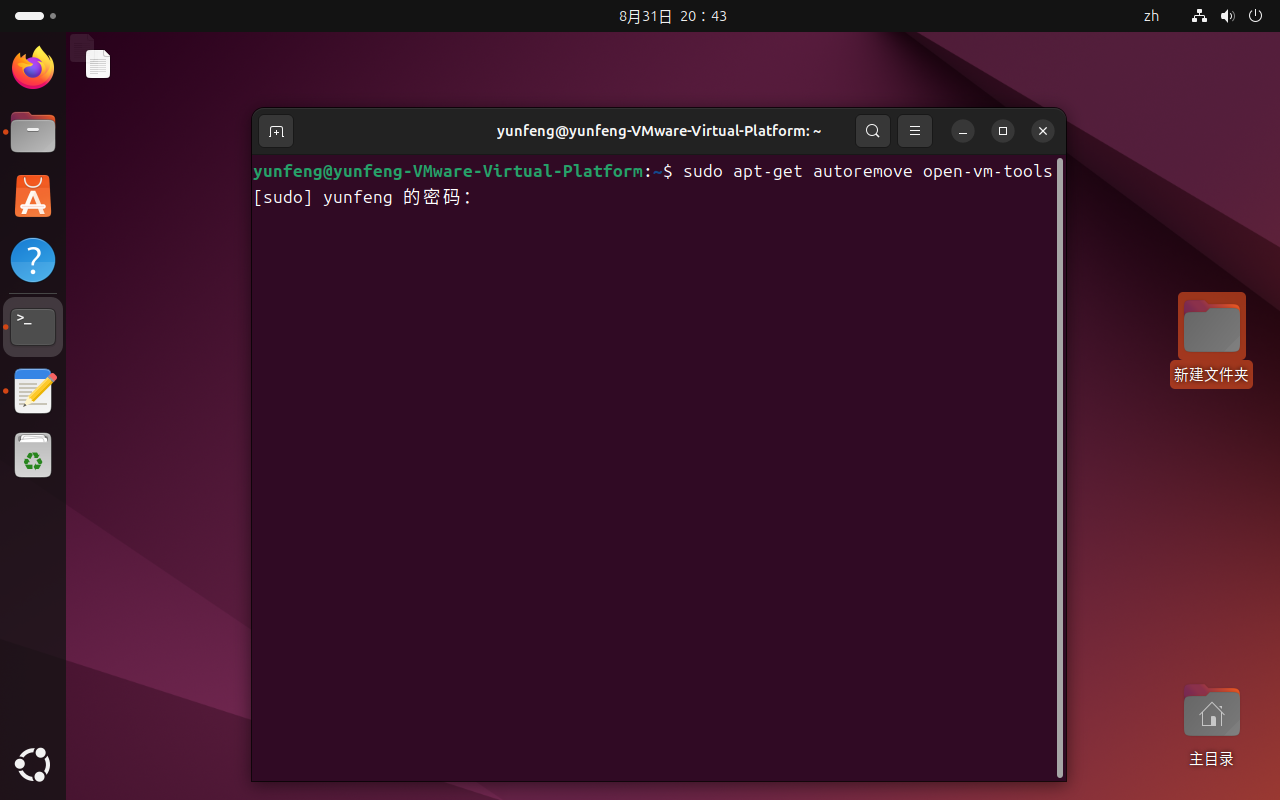Viewport: 1280px width, 800px height.
Task: Show applications via Ubuntu logo button
Action: 33,765
